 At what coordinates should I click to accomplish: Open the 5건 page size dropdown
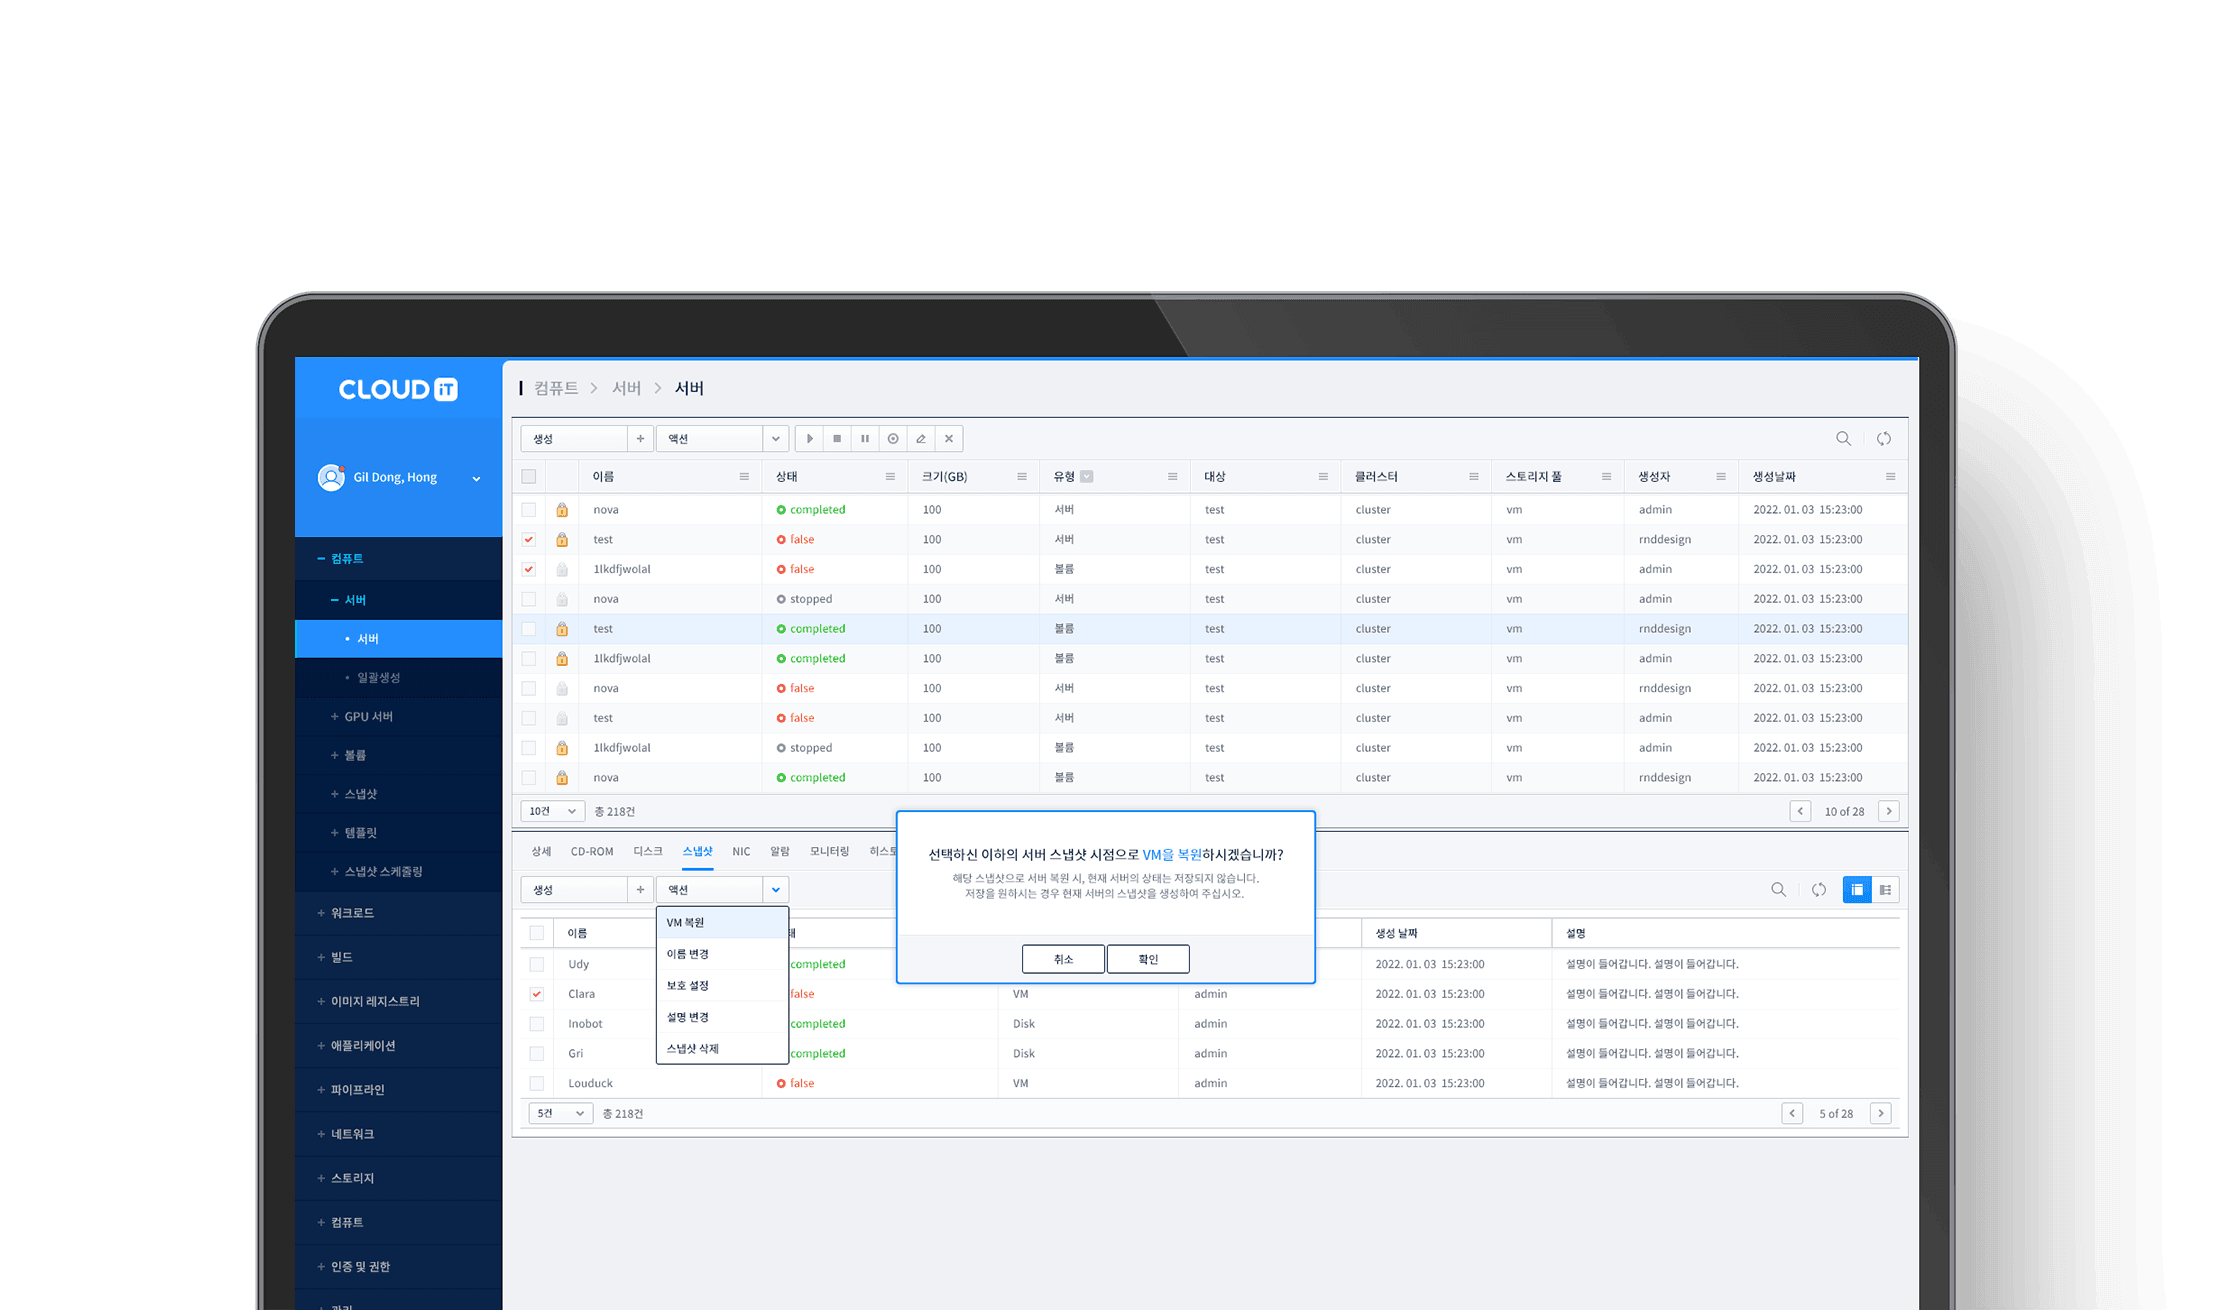560,1113
